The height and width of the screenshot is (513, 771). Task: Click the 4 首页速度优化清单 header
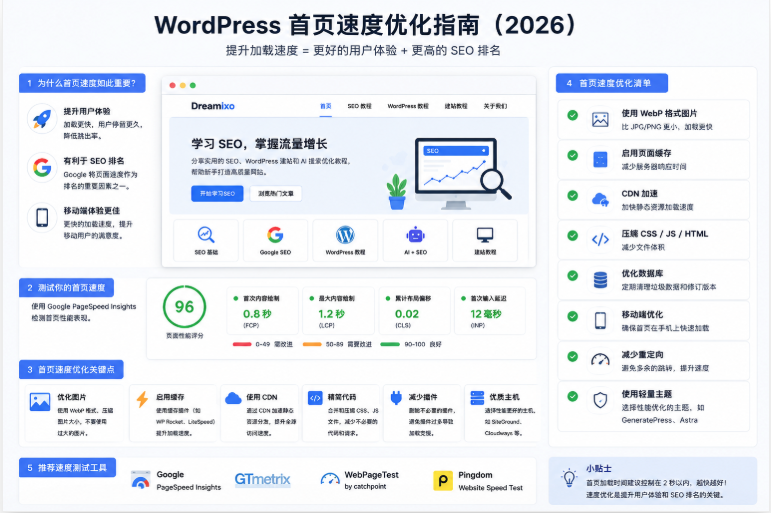click(612, 83)
